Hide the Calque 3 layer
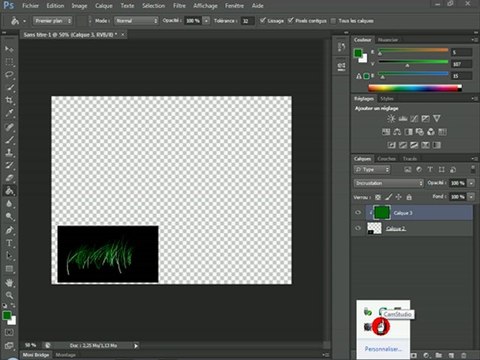The image size is (480, 360). click(x=358, y=213)
